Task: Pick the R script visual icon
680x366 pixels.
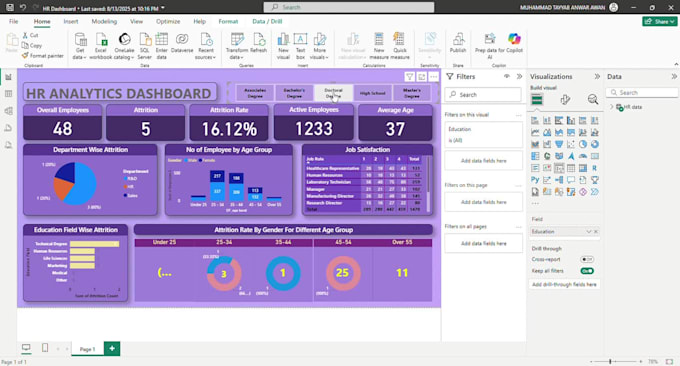Action: pos(594,168)
